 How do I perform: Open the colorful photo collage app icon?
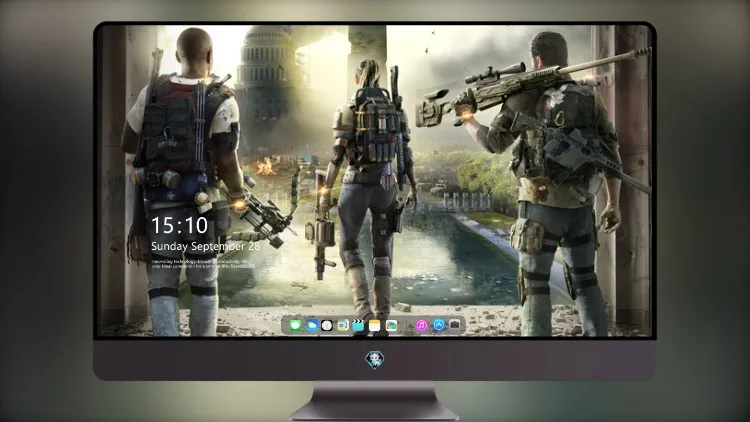tap(391, 326)
